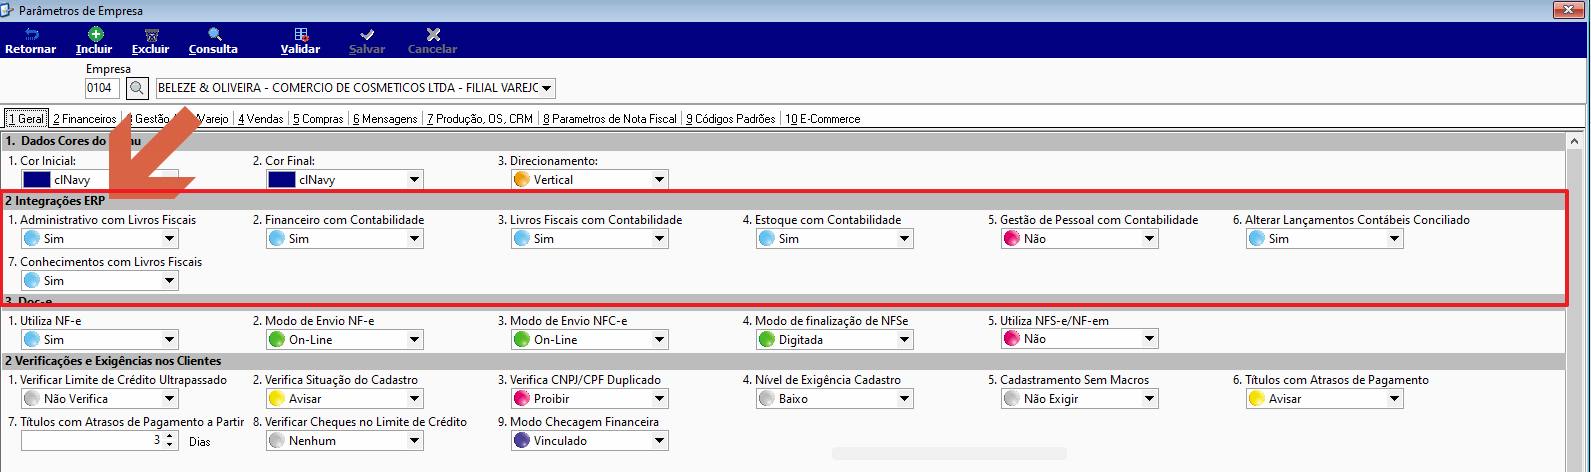1591x472 pixels.
Task: Open the 10 E-Commerce tab
Action: pos(822,118)
